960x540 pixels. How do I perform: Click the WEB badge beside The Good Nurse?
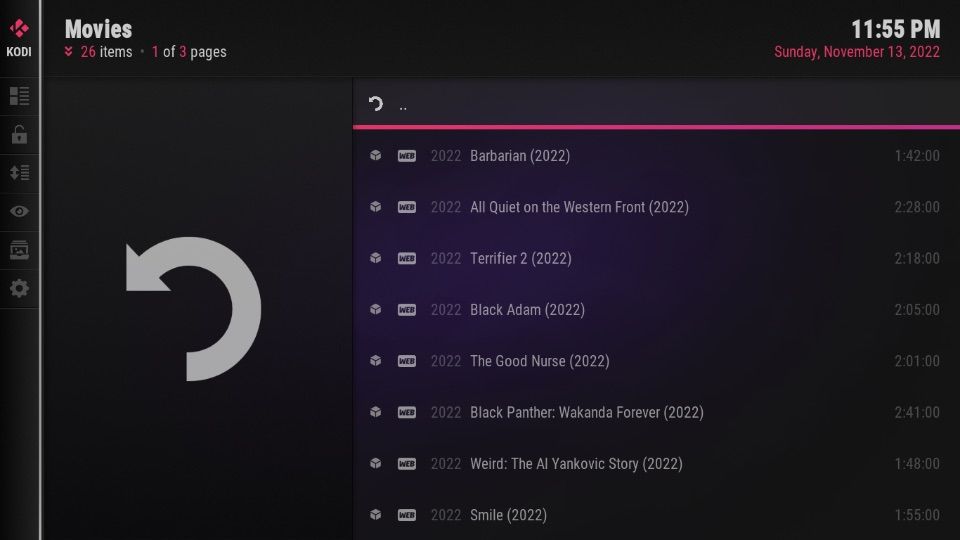click(x=407, y=361)
